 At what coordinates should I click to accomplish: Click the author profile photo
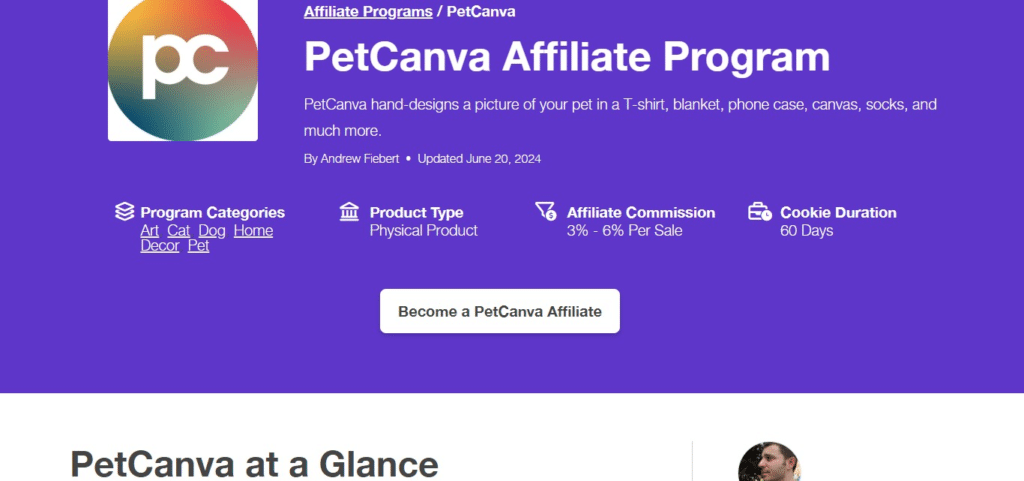[x=769, y=464]
